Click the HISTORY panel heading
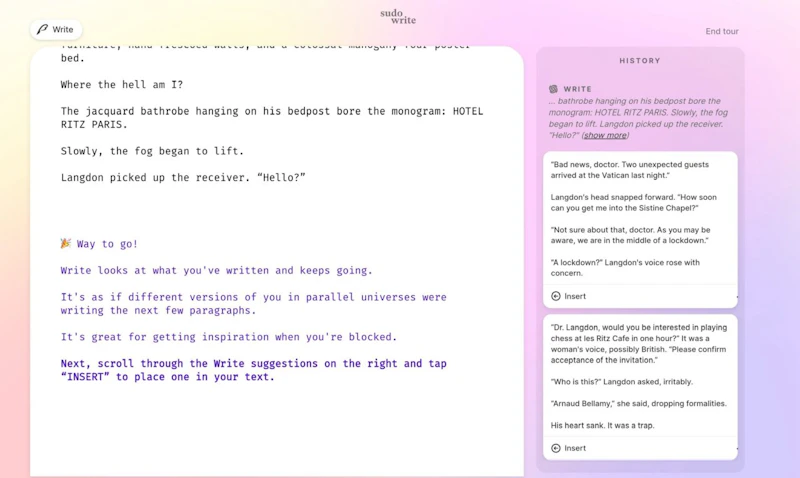800x478 pixels. point(640,61)
